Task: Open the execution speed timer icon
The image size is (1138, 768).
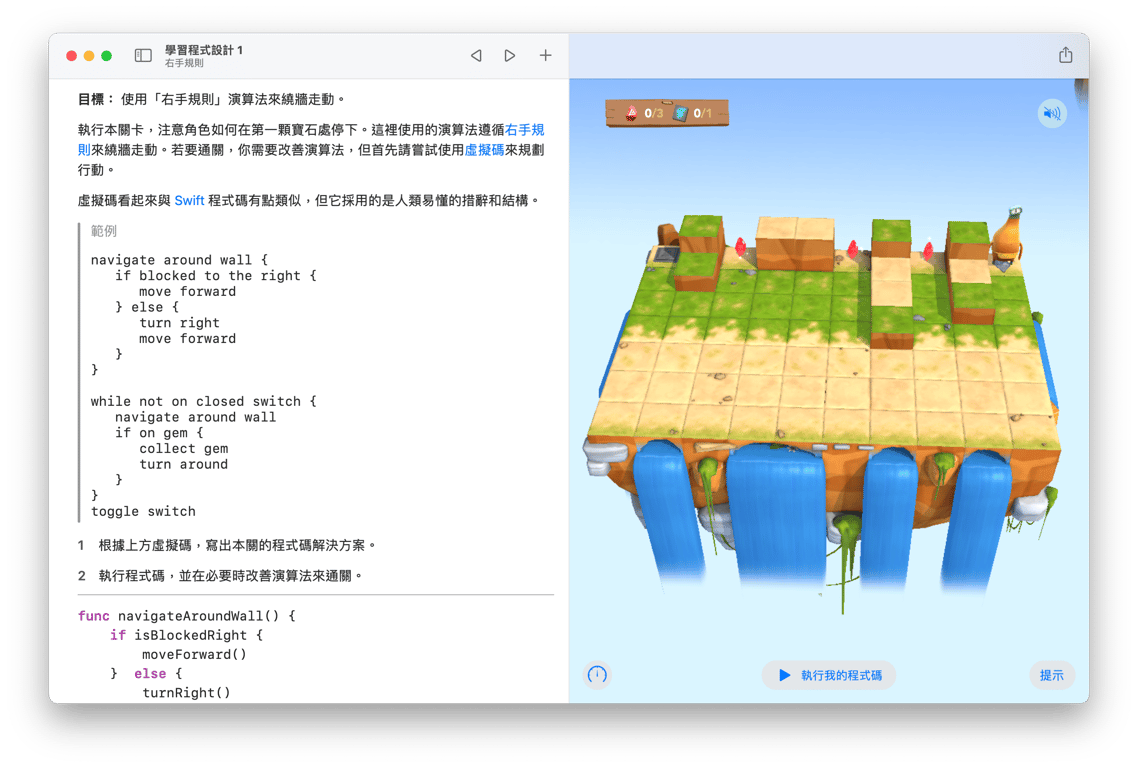Action: (597, 675)
